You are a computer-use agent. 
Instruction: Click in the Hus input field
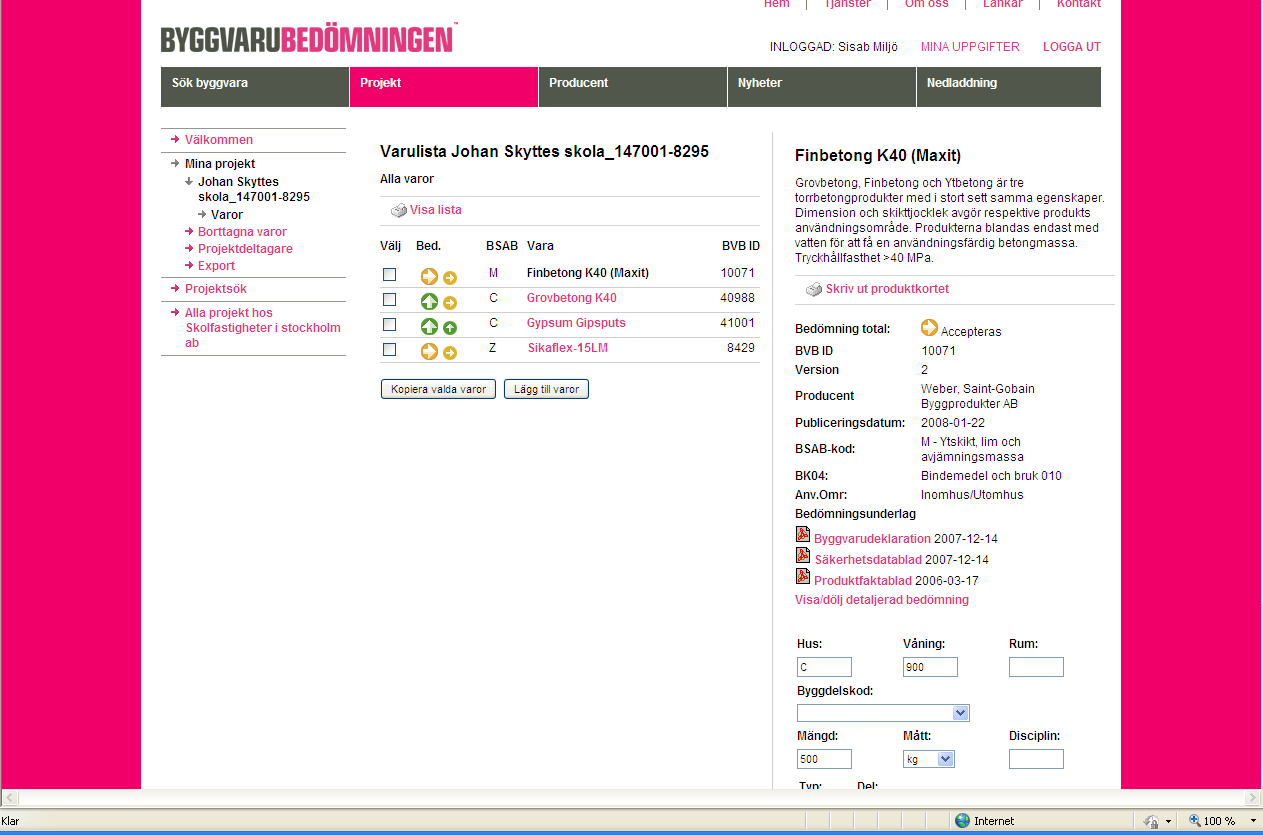(x=824, y=667)
